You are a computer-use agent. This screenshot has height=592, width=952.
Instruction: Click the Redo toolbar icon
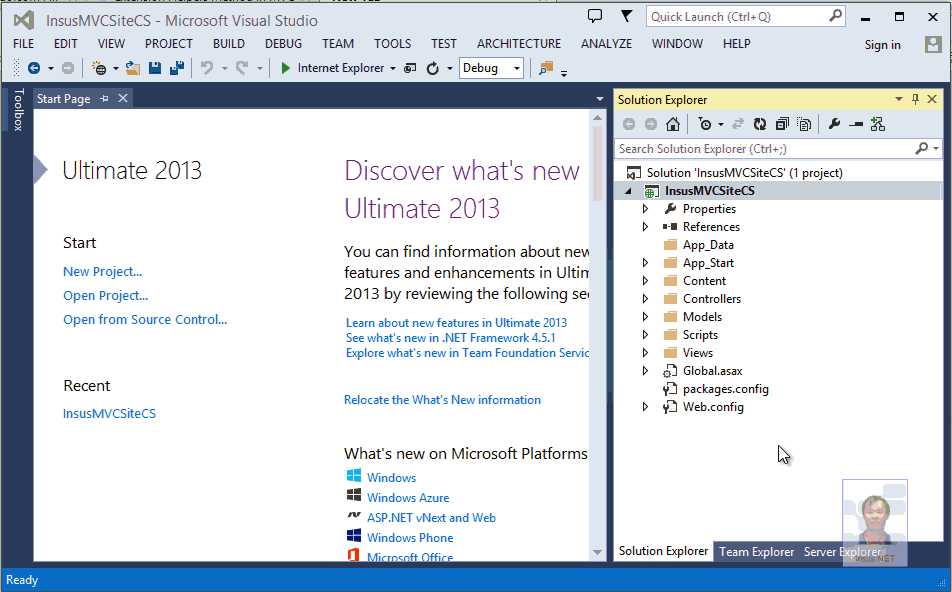tap(242, 68)
